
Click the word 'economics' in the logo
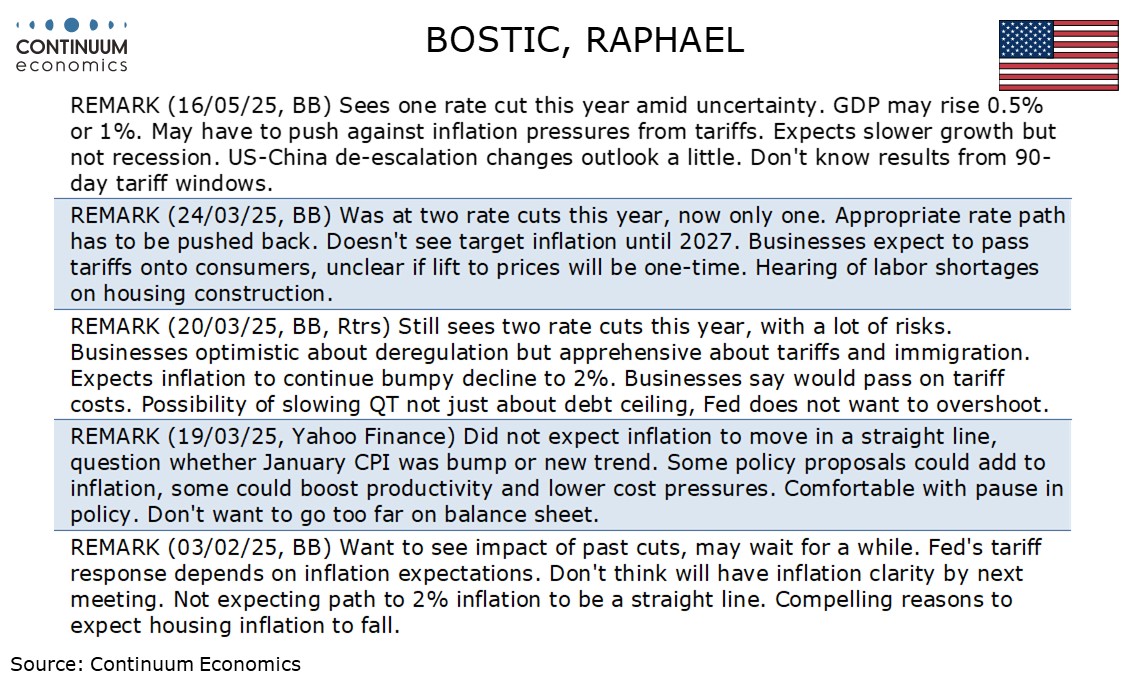(x=72, y=65)
